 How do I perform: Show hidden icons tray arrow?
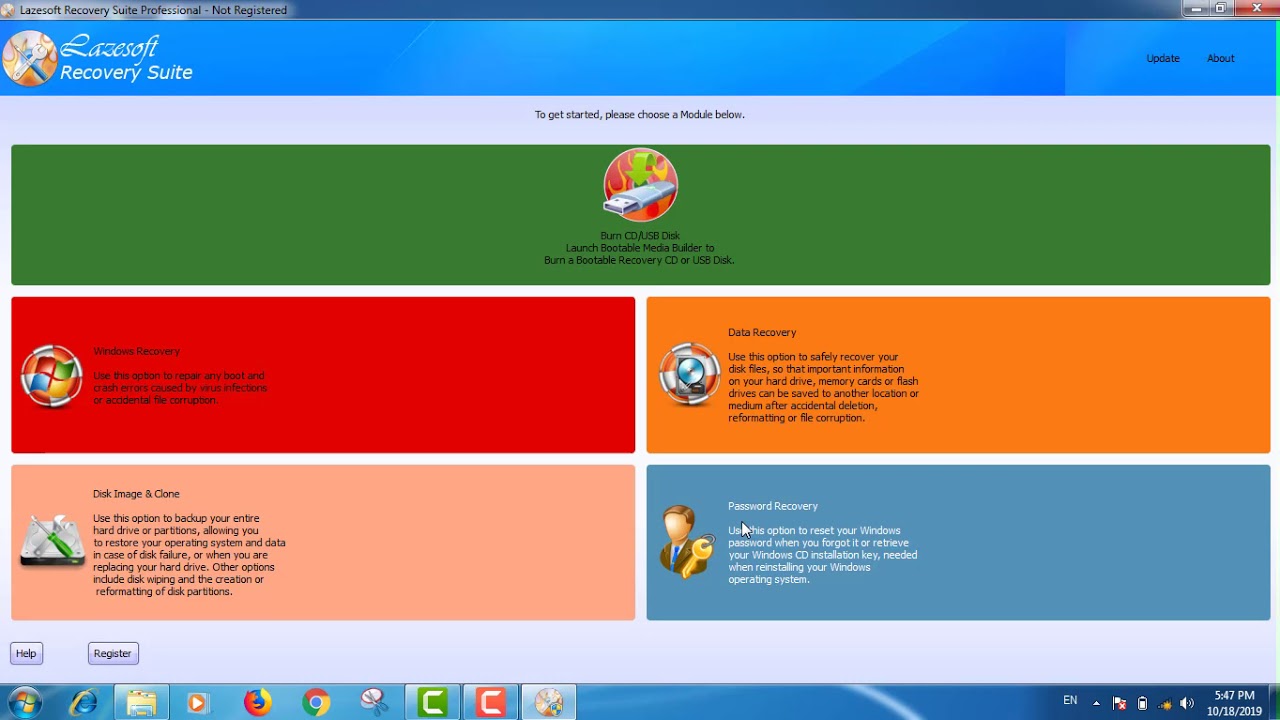(1096, 703)
